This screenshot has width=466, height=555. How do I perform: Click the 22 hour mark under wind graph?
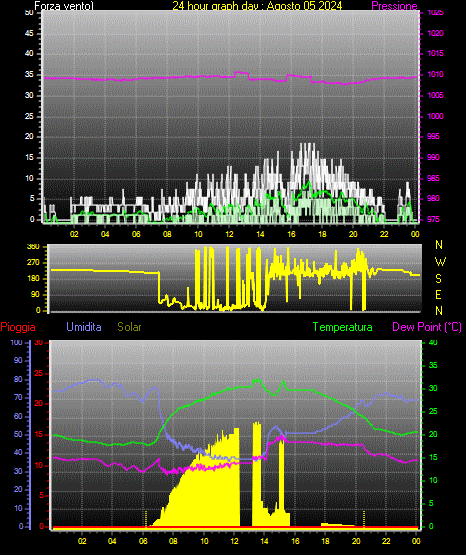384,234
